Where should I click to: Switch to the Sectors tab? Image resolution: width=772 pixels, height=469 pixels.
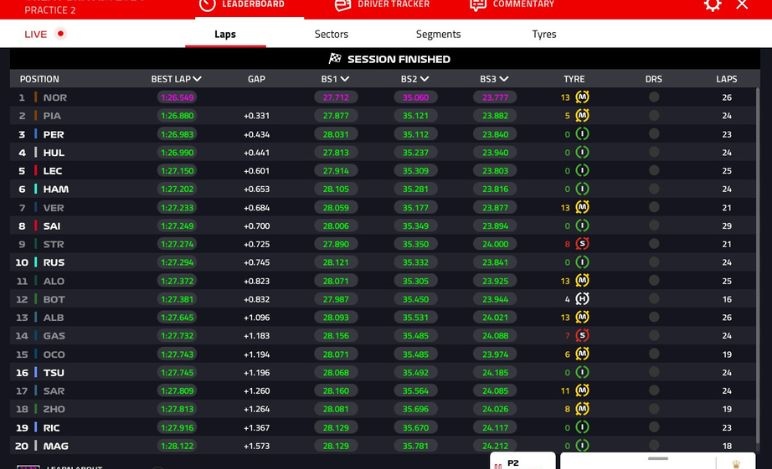331,34
